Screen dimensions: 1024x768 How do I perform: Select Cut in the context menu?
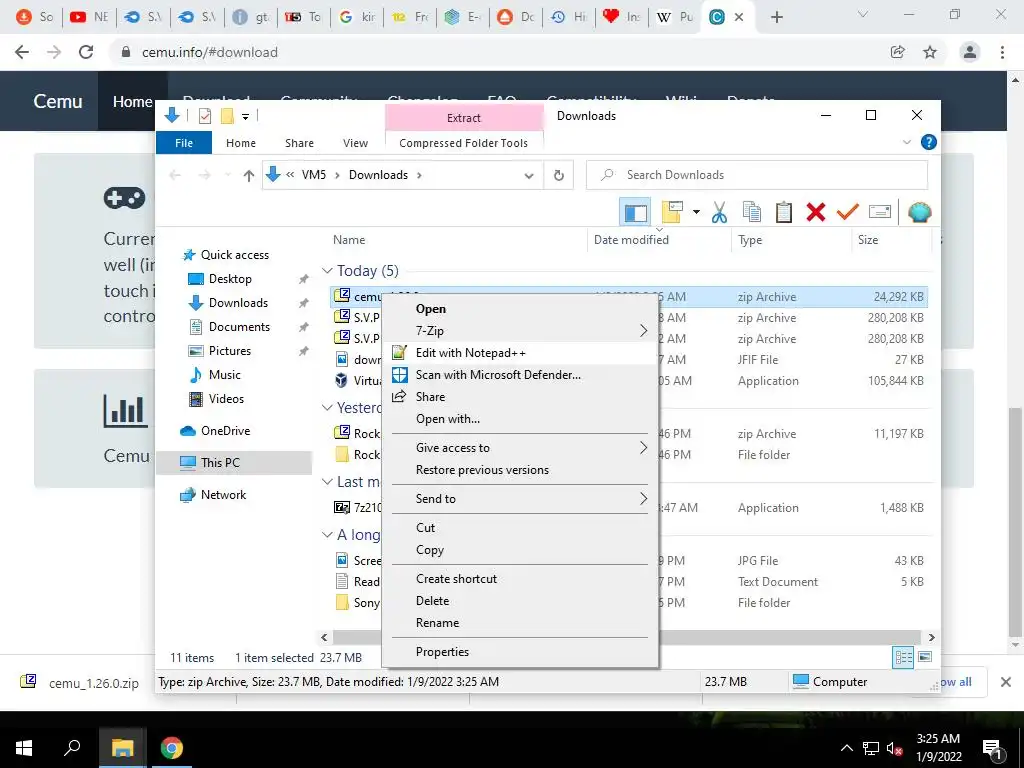[x=520, y=528]
